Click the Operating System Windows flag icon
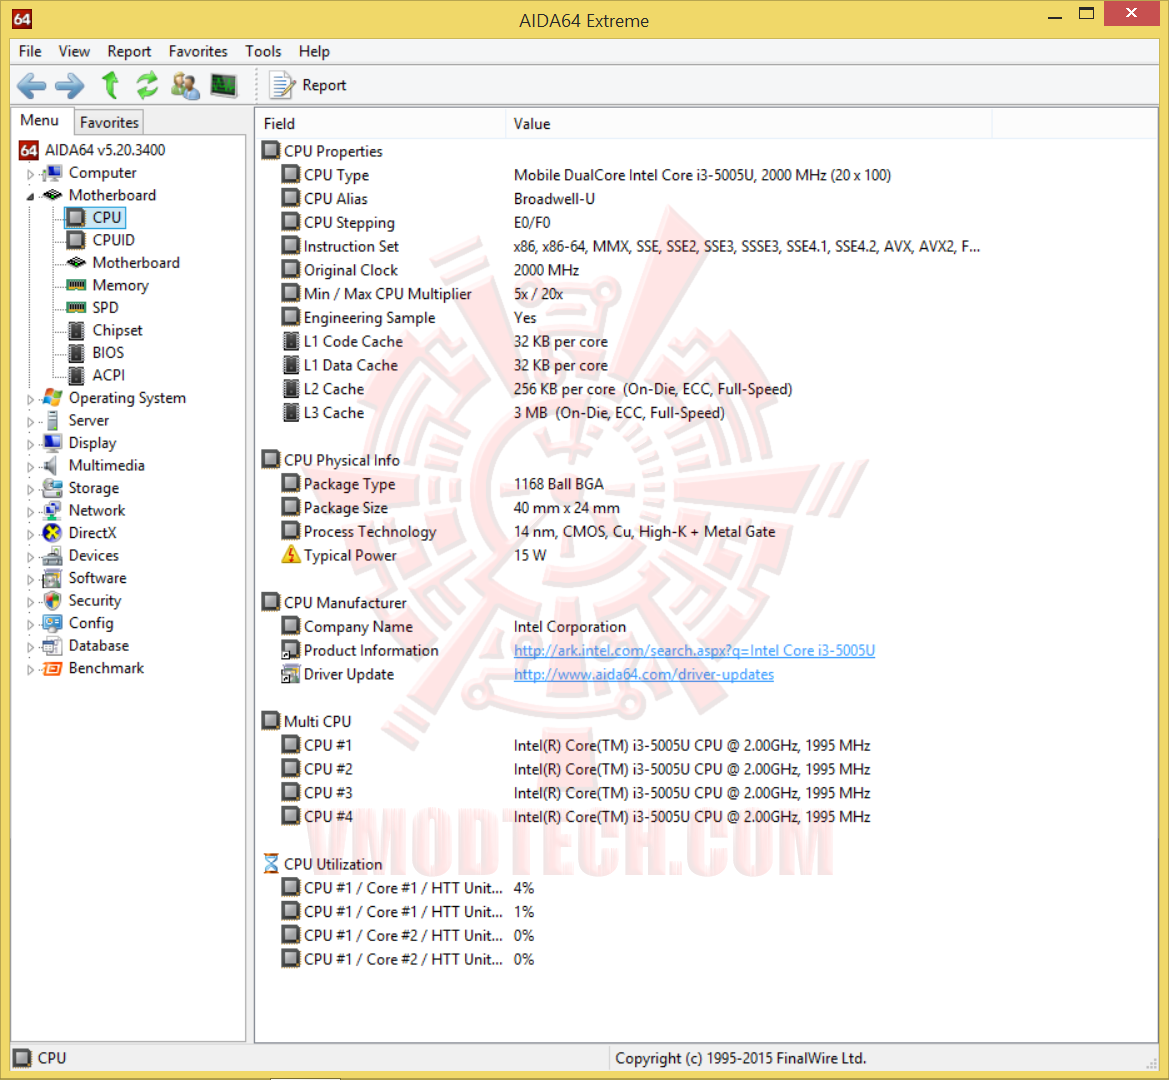 (52, 398)
